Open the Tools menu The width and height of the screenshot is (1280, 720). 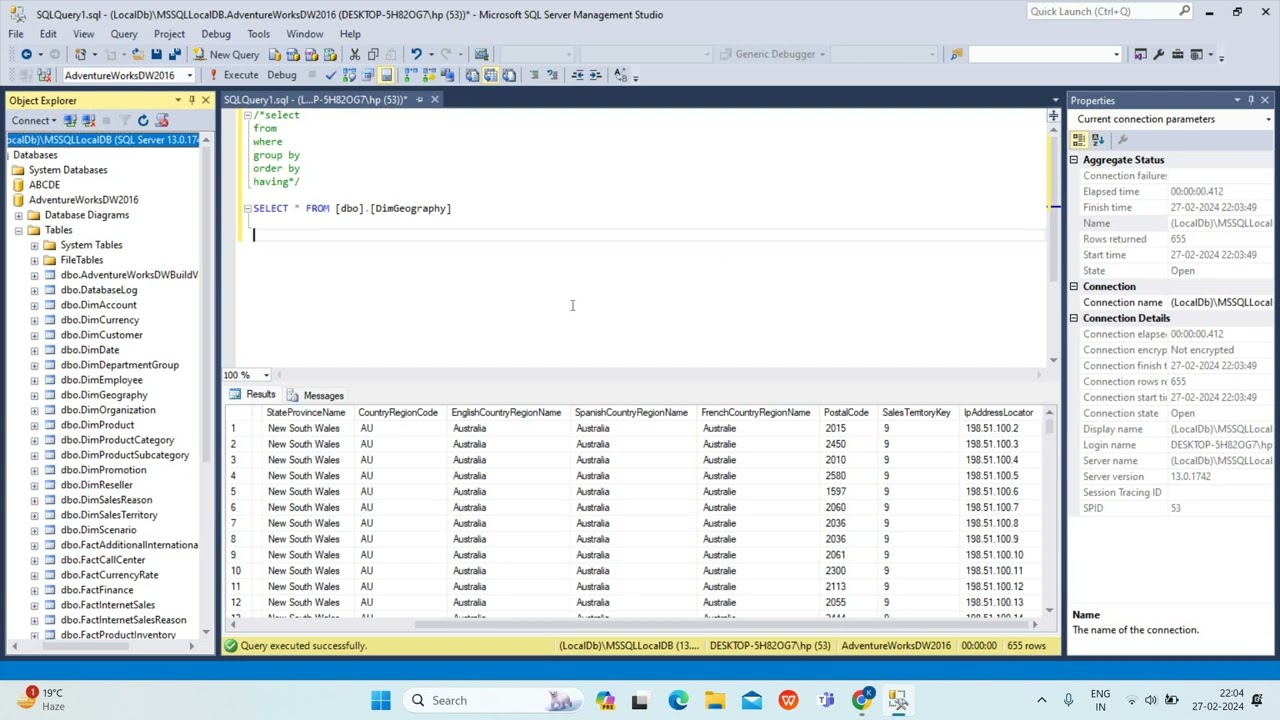click(x=258, y=34)
